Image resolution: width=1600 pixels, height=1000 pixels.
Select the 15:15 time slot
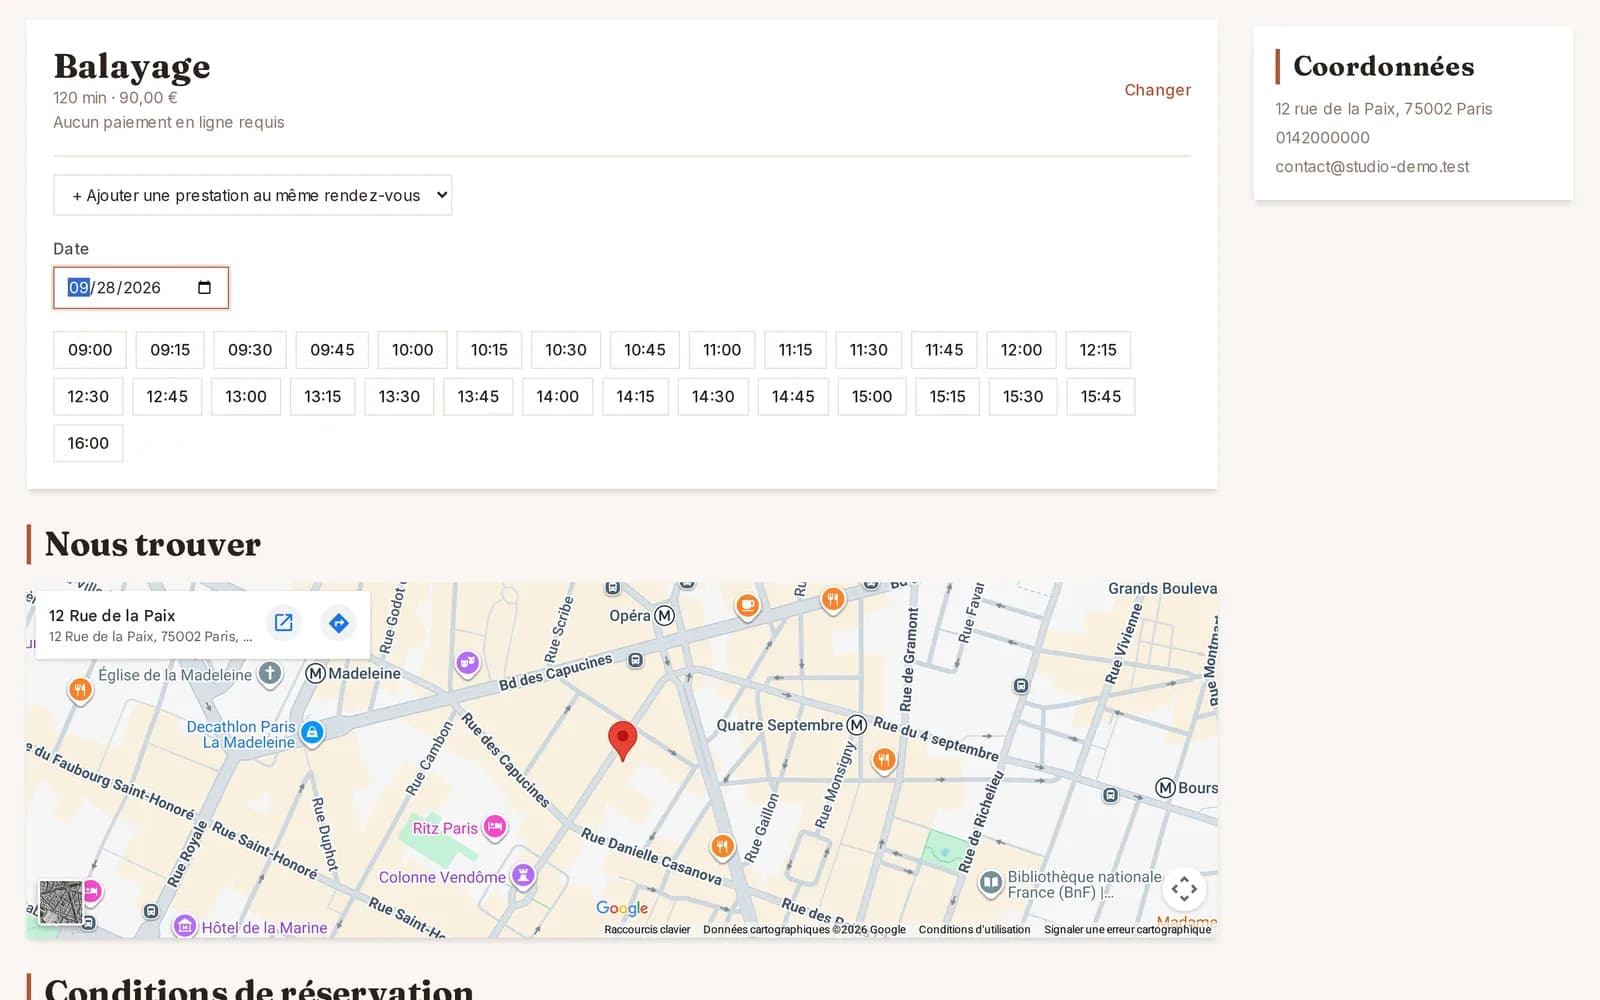[947, 397]
